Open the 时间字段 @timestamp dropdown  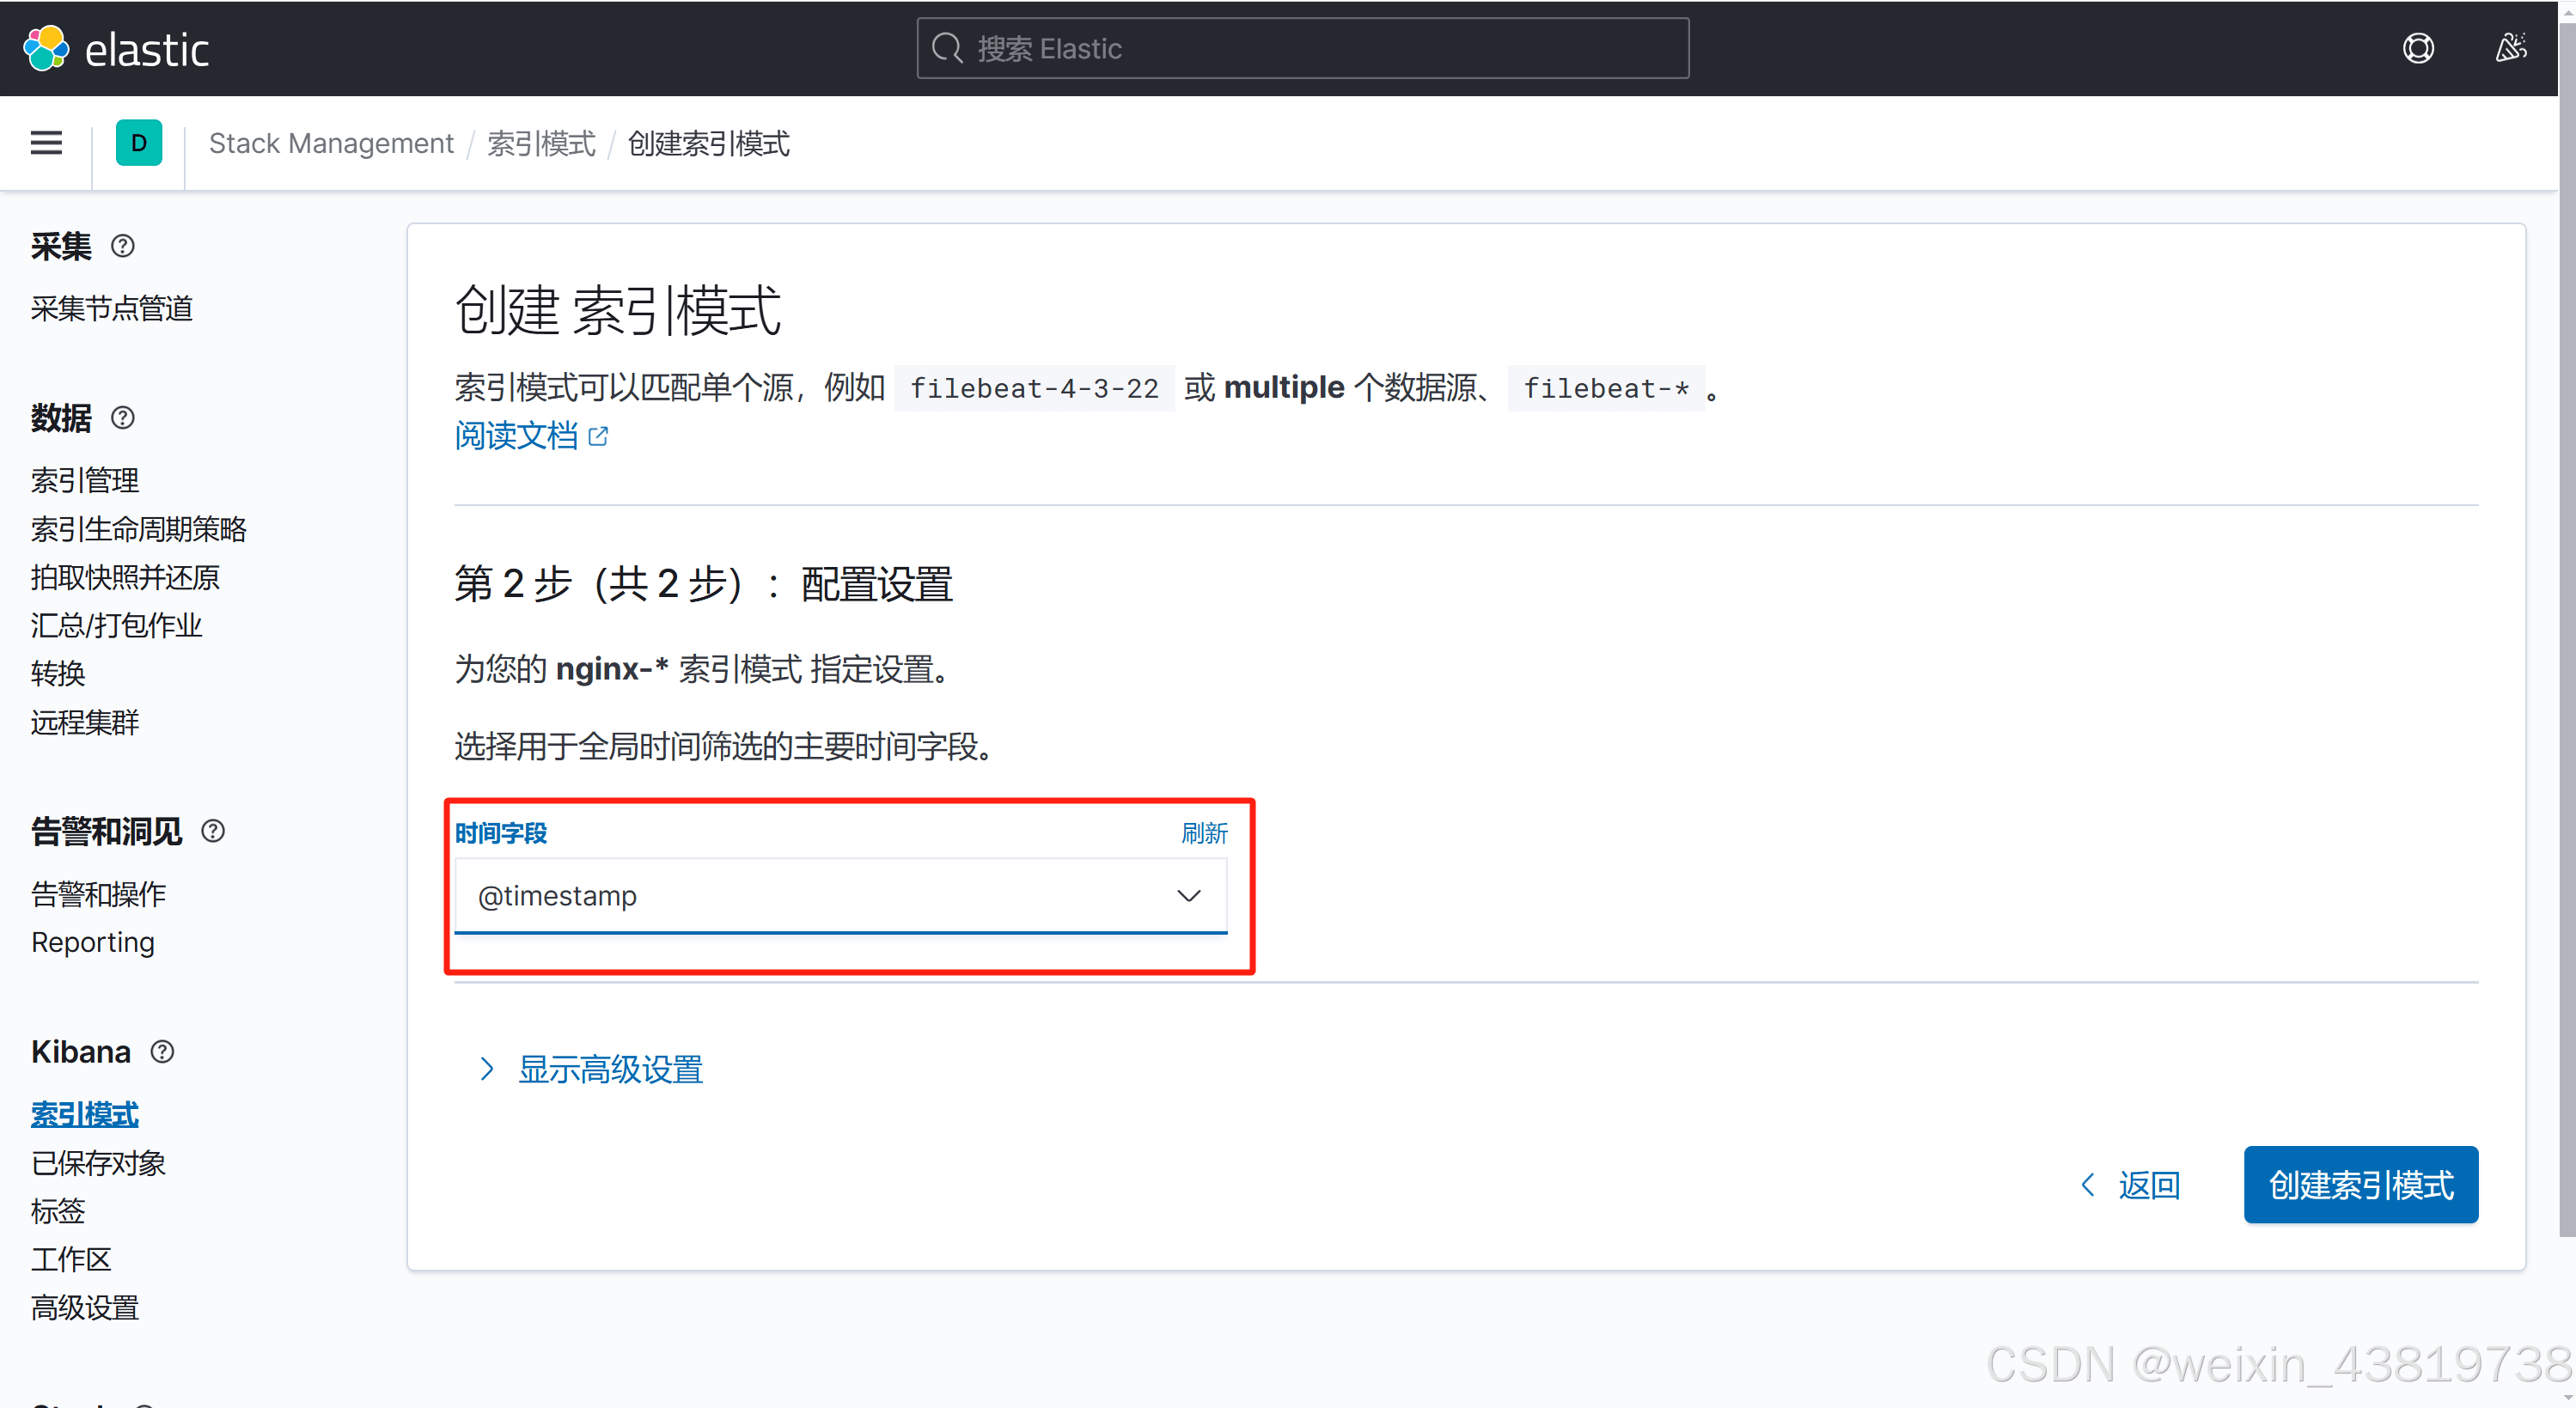click(x=841, y=896)
